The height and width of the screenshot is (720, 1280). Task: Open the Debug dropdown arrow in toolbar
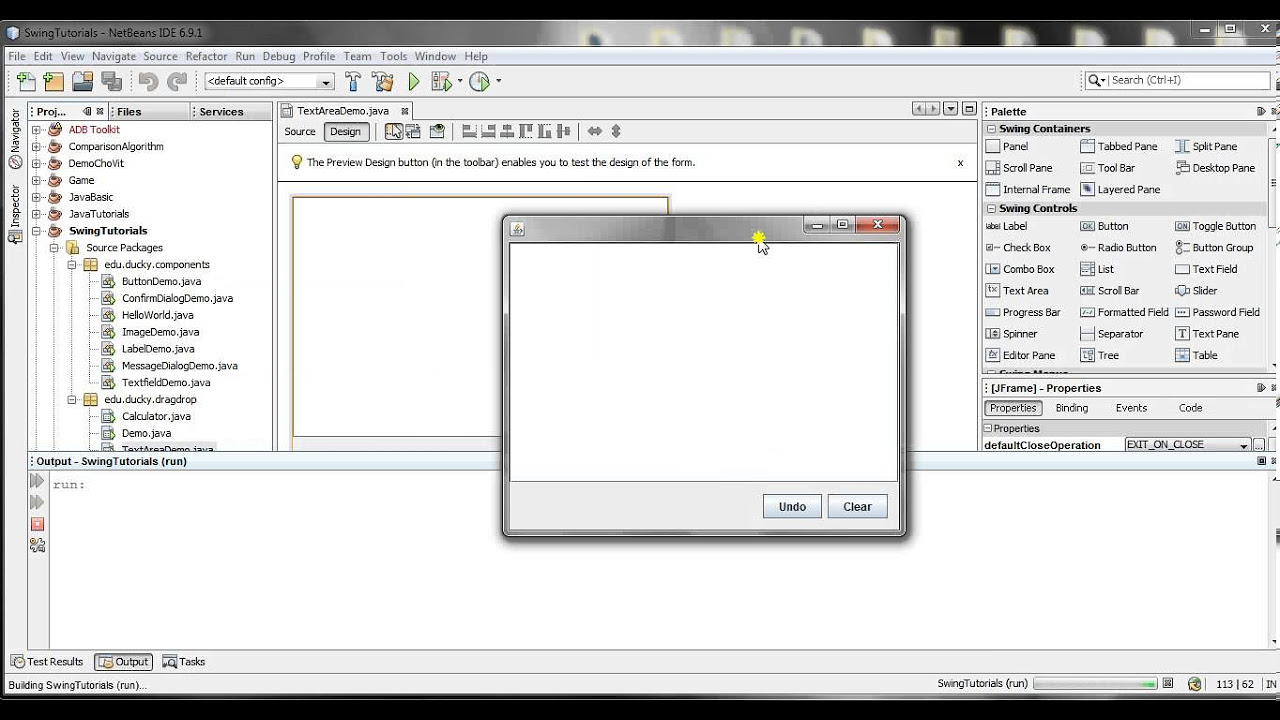[460, 81]
